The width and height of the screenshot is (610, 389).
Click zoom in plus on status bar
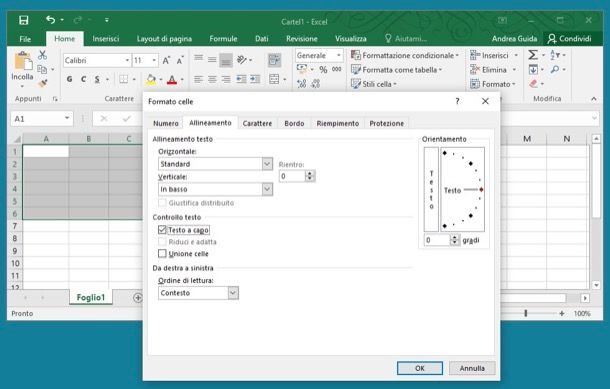[x=561, y=313]
